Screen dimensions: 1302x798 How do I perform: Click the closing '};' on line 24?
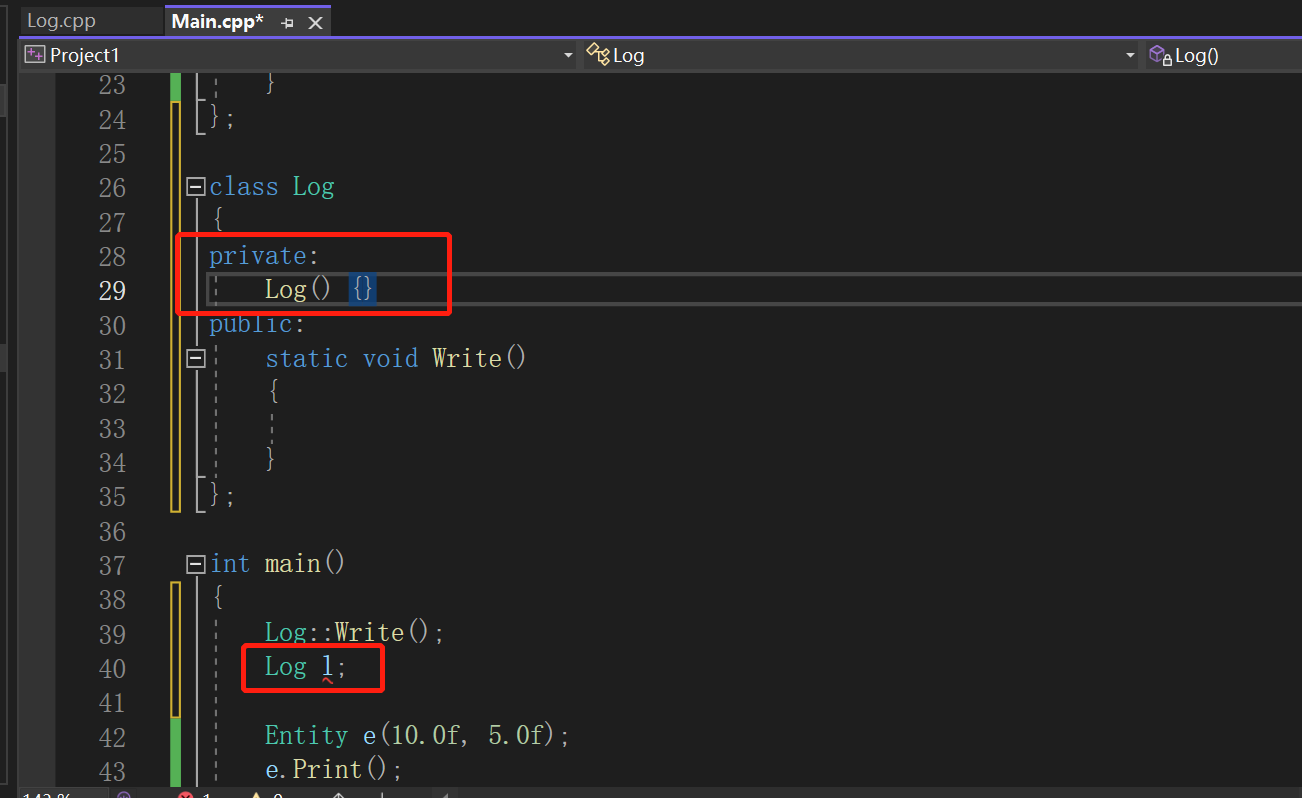point(222,119)
